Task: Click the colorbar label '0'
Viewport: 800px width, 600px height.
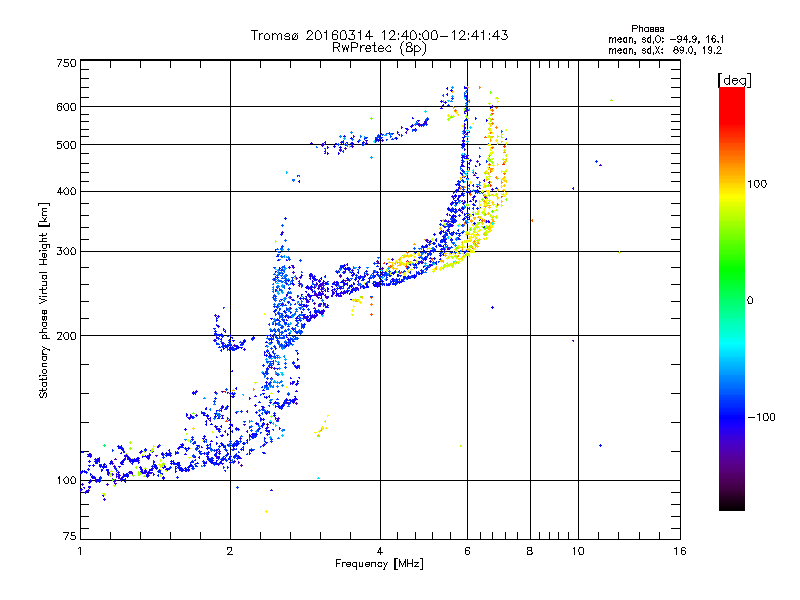Action: pos(750,301)
